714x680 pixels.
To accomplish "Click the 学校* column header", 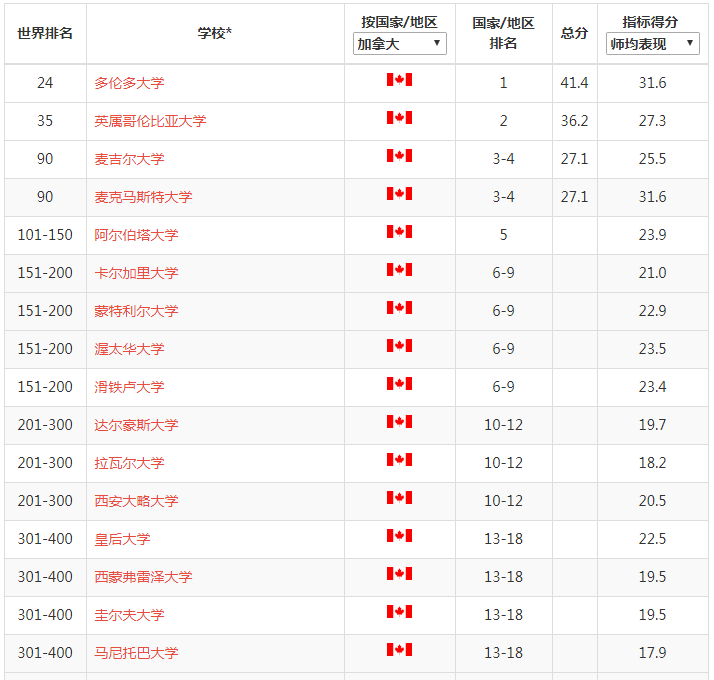I will click(214, 33).
